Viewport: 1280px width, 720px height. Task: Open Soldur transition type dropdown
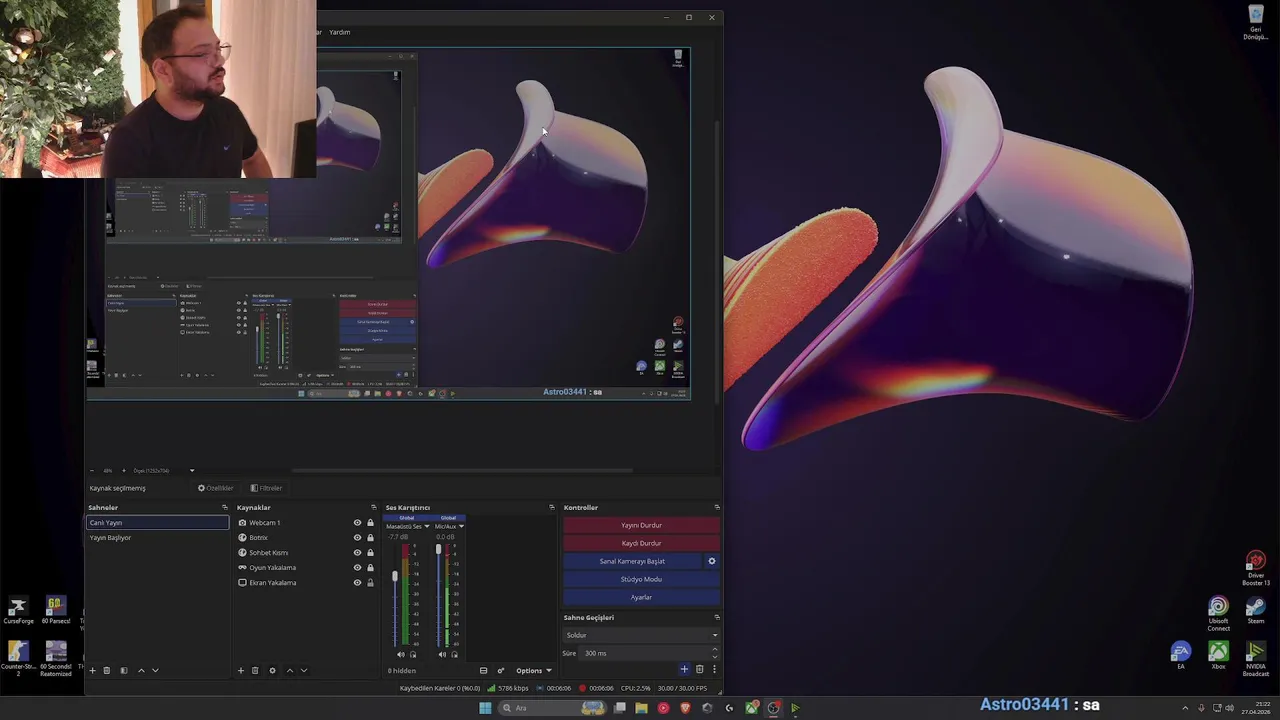point(641,635)
